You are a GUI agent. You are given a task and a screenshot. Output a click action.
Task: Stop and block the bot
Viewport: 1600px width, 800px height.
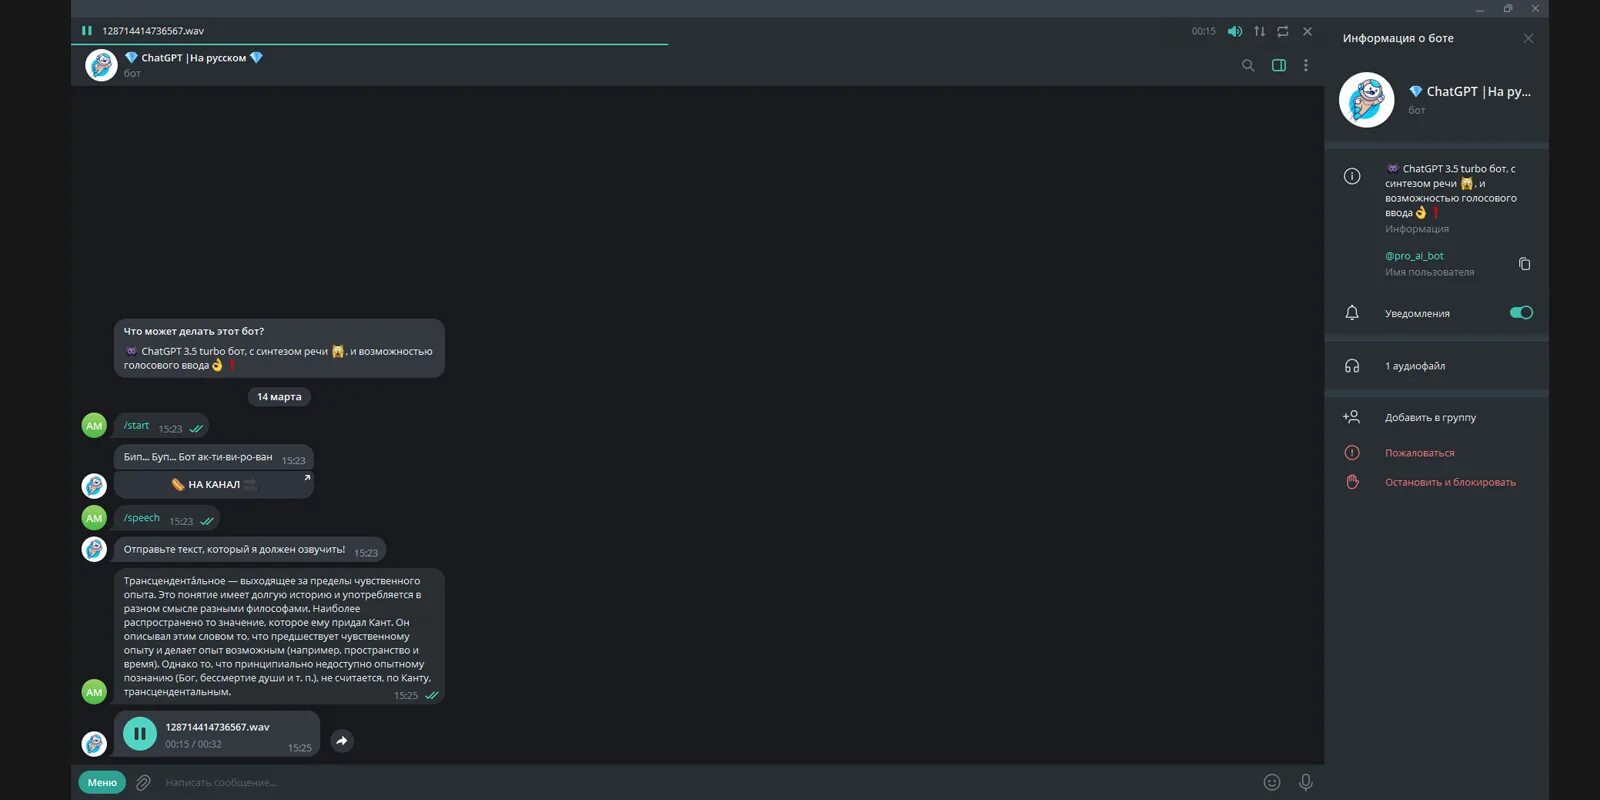1450,482
